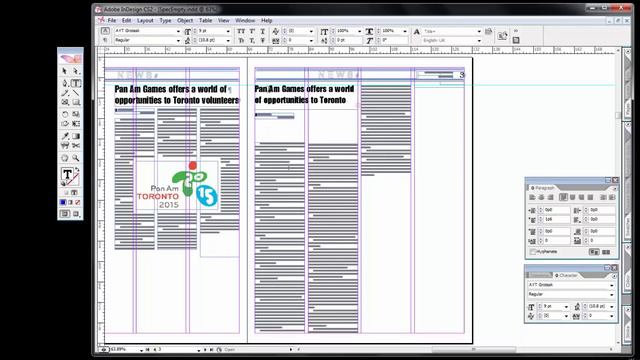Image resolution: width=640 pixels, height=360 pixels.
Task: Open the Help menu
Action: [x=267, y=20]
